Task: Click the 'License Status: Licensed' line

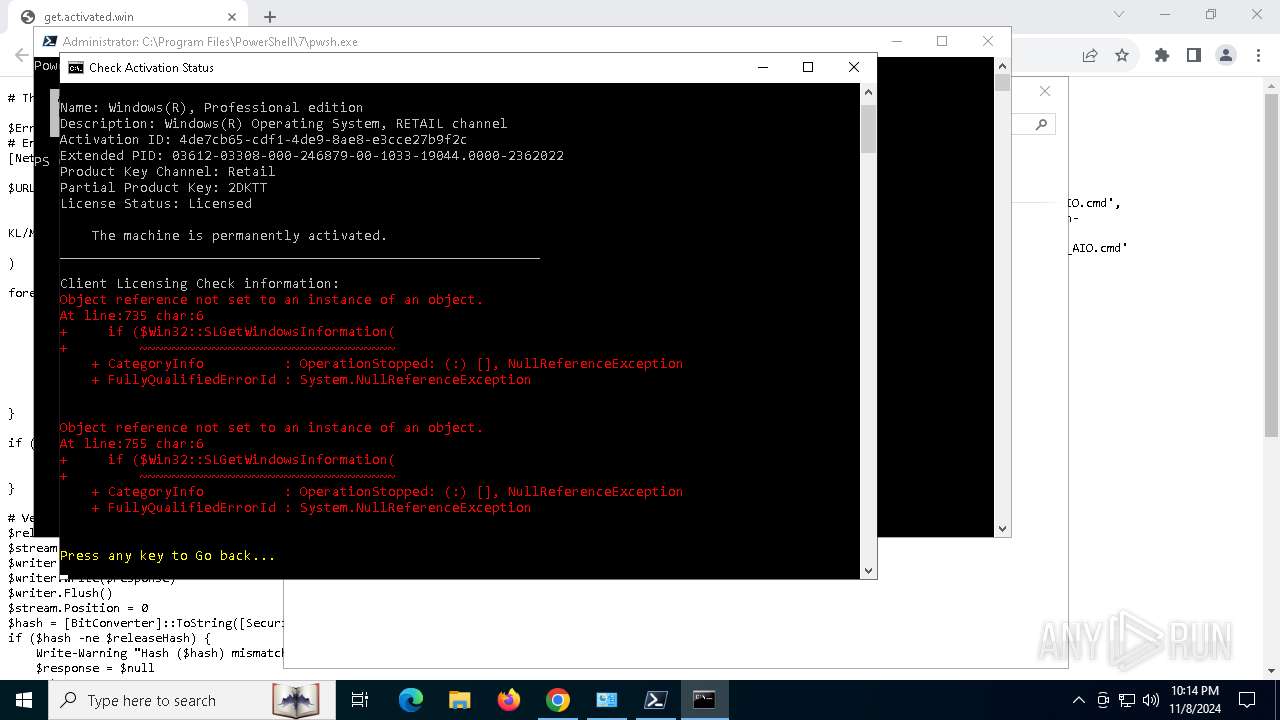Action: tap(156, 204)
